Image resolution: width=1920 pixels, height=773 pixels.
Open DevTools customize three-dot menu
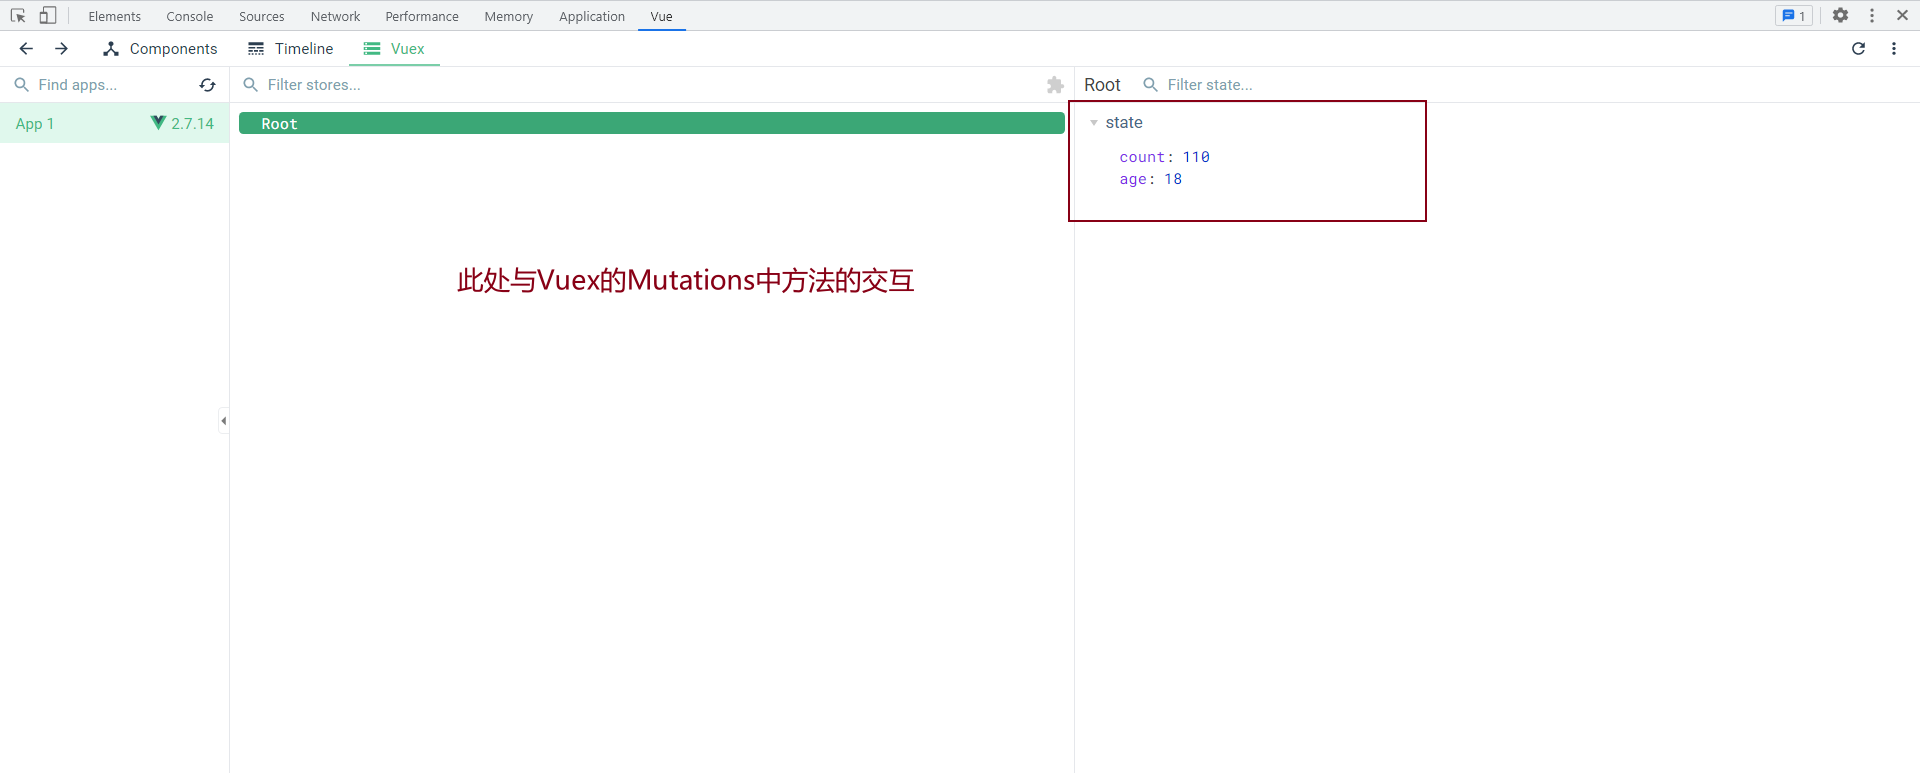1872,16
